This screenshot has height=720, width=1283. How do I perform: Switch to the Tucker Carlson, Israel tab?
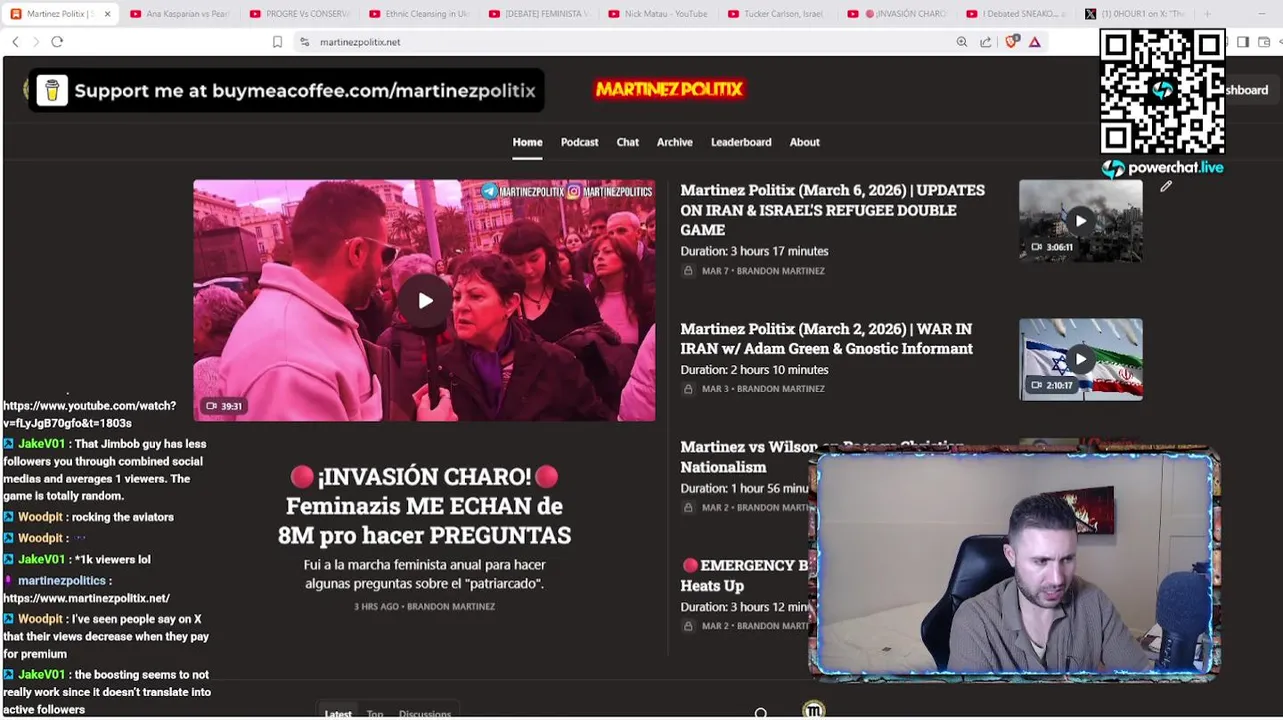pos(776,14)
